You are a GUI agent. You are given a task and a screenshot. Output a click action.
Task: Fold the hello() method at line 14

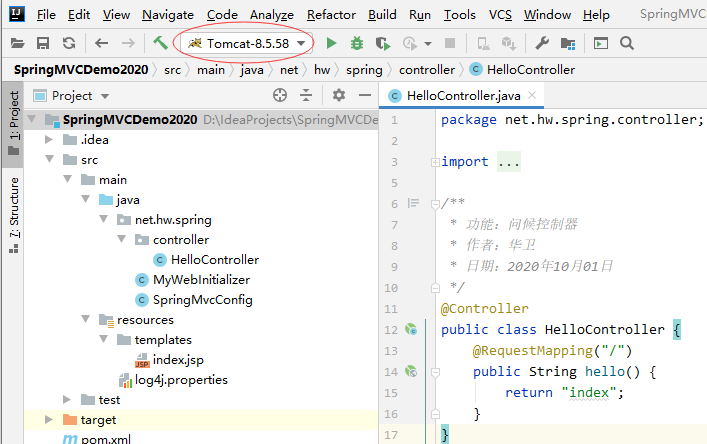(435, 372)
